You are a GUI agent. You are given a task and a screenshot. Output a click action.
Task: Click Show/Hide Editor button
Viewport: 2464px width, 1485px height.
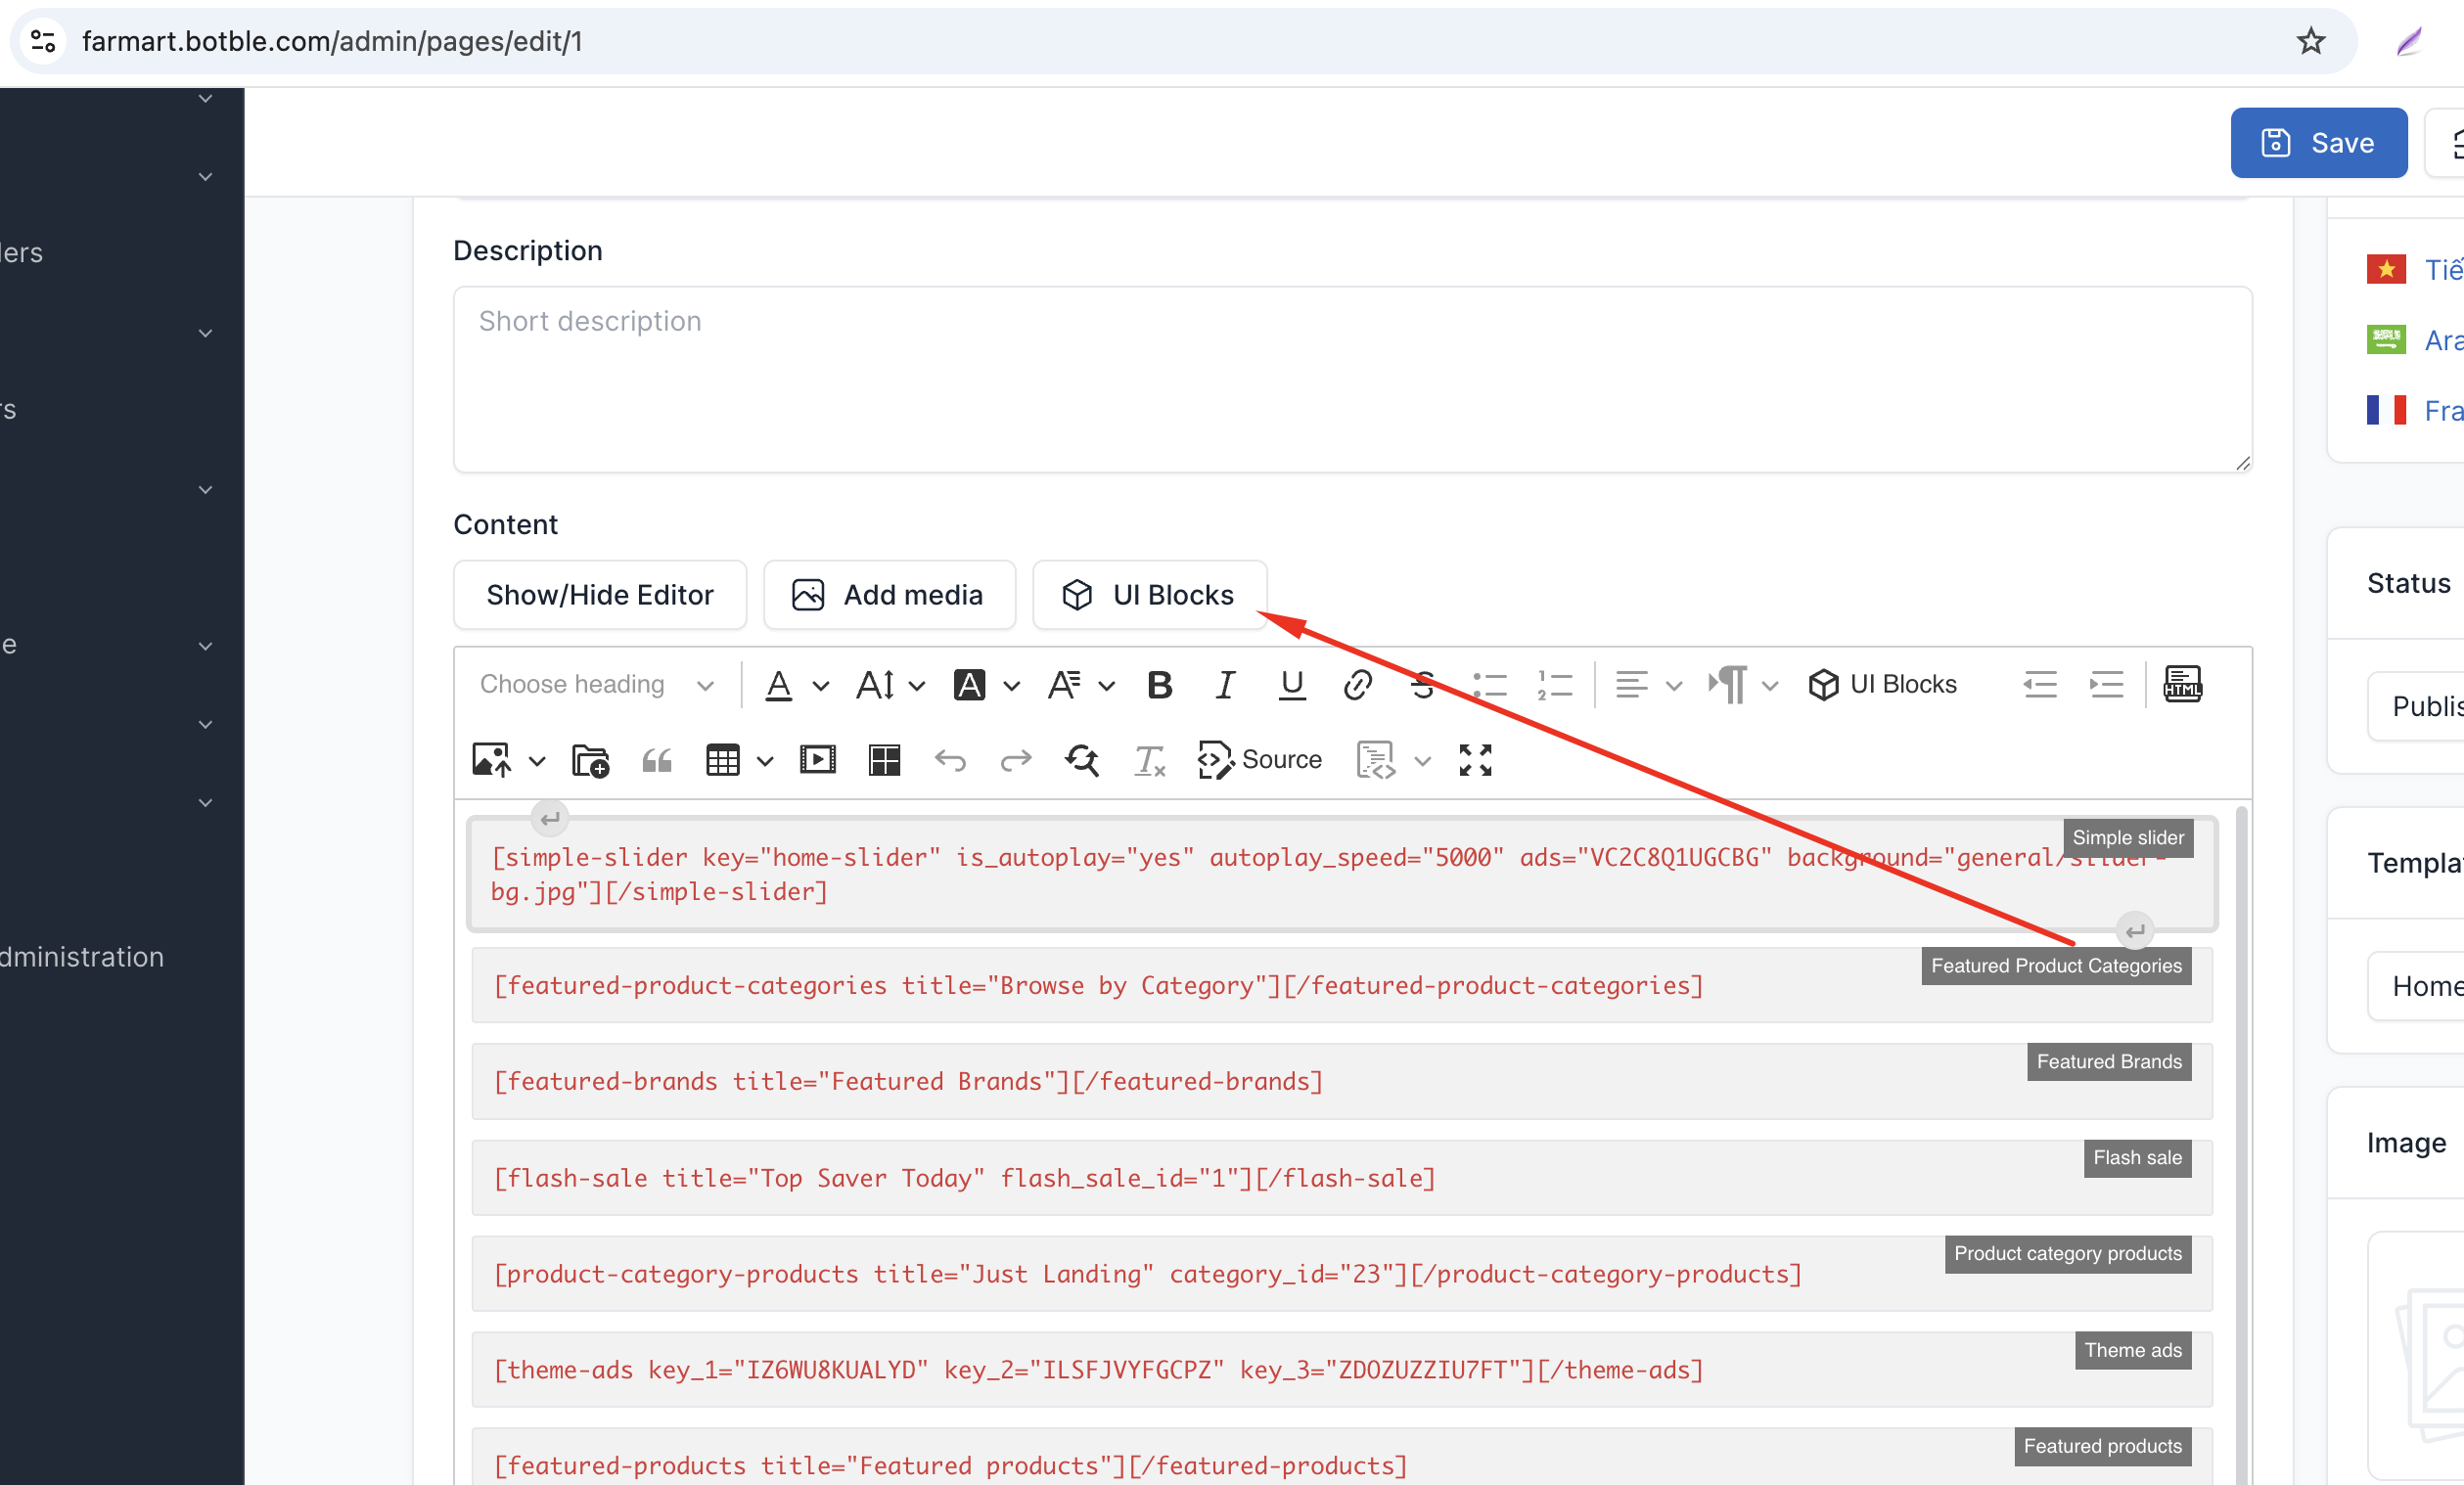click(x=600, y=595)
